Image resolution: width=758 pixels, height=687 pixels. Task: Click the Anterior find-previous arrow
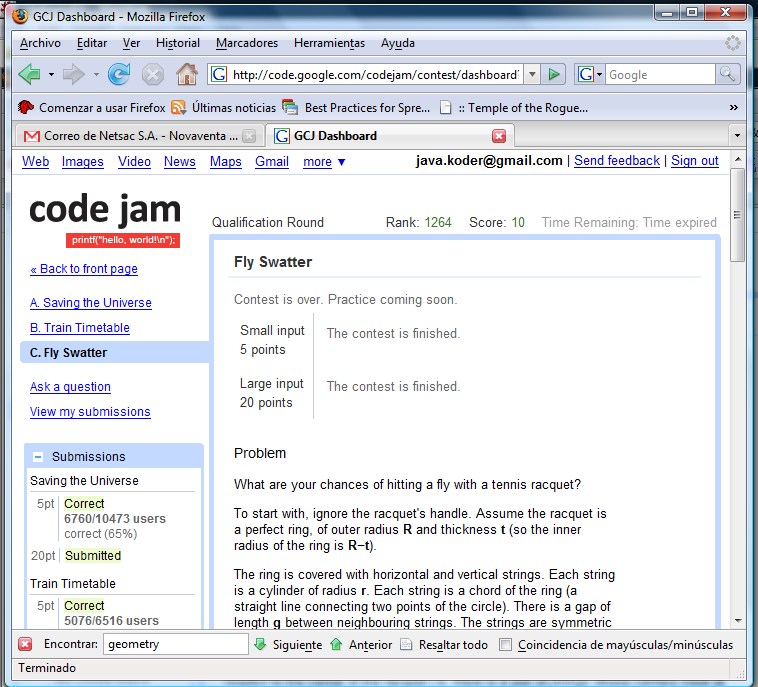(335, 645)
